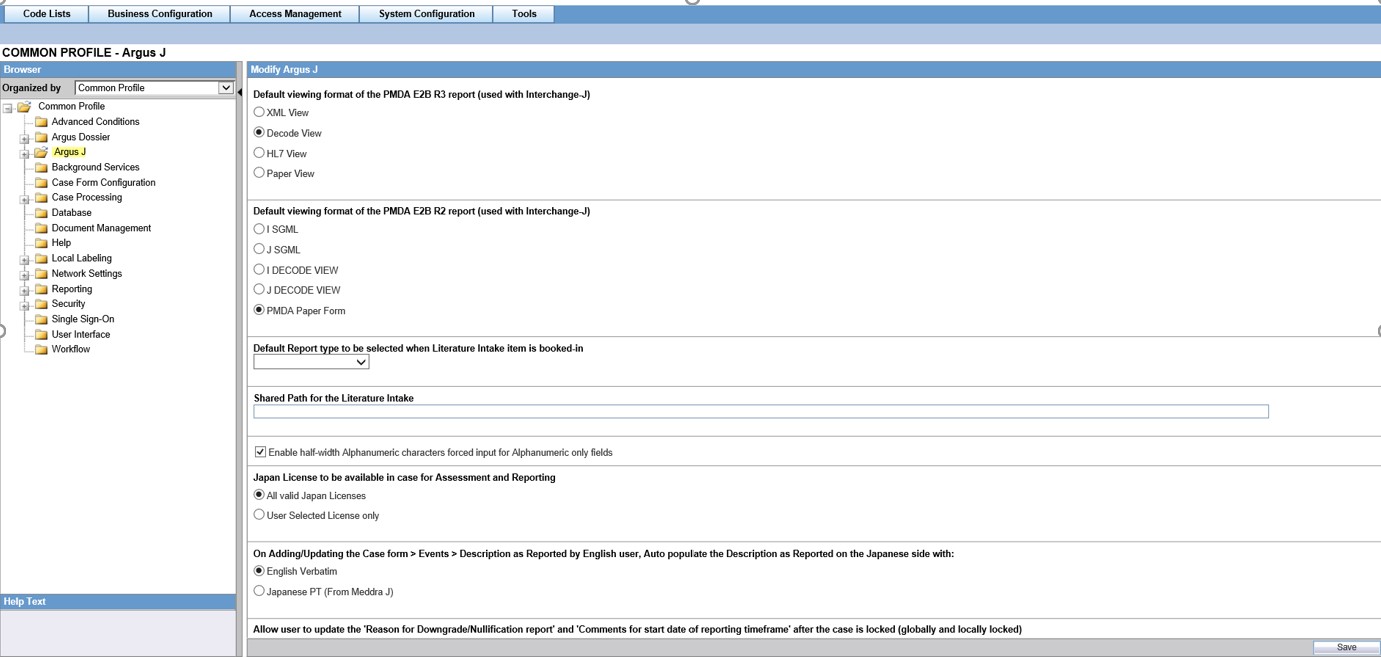Click the Argus J open folder icon
This screenshot has width=1381, height=657.
tap(41, 153)
